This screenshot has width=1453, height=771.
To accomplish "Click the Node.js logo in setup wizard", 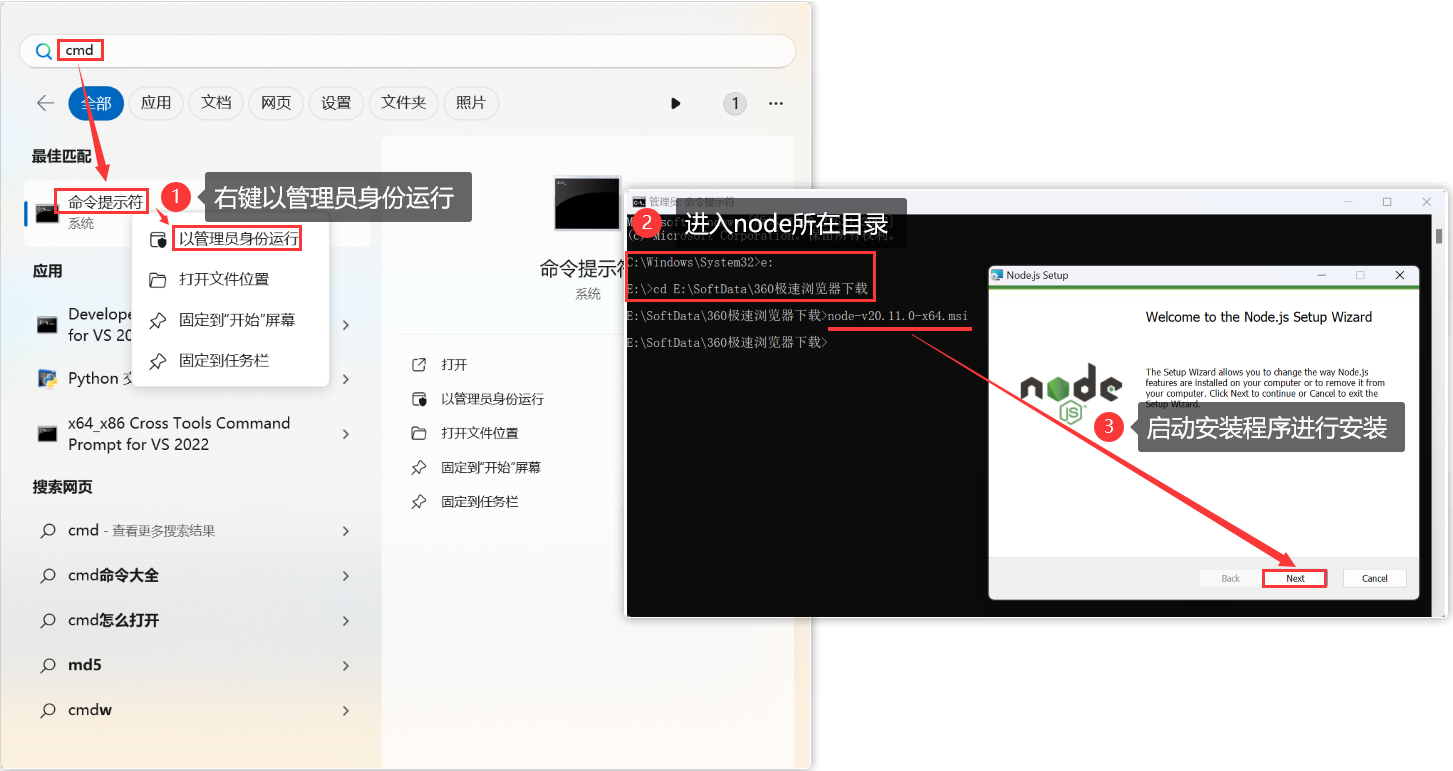I will pyautogui.click(x=1071, y=392).
